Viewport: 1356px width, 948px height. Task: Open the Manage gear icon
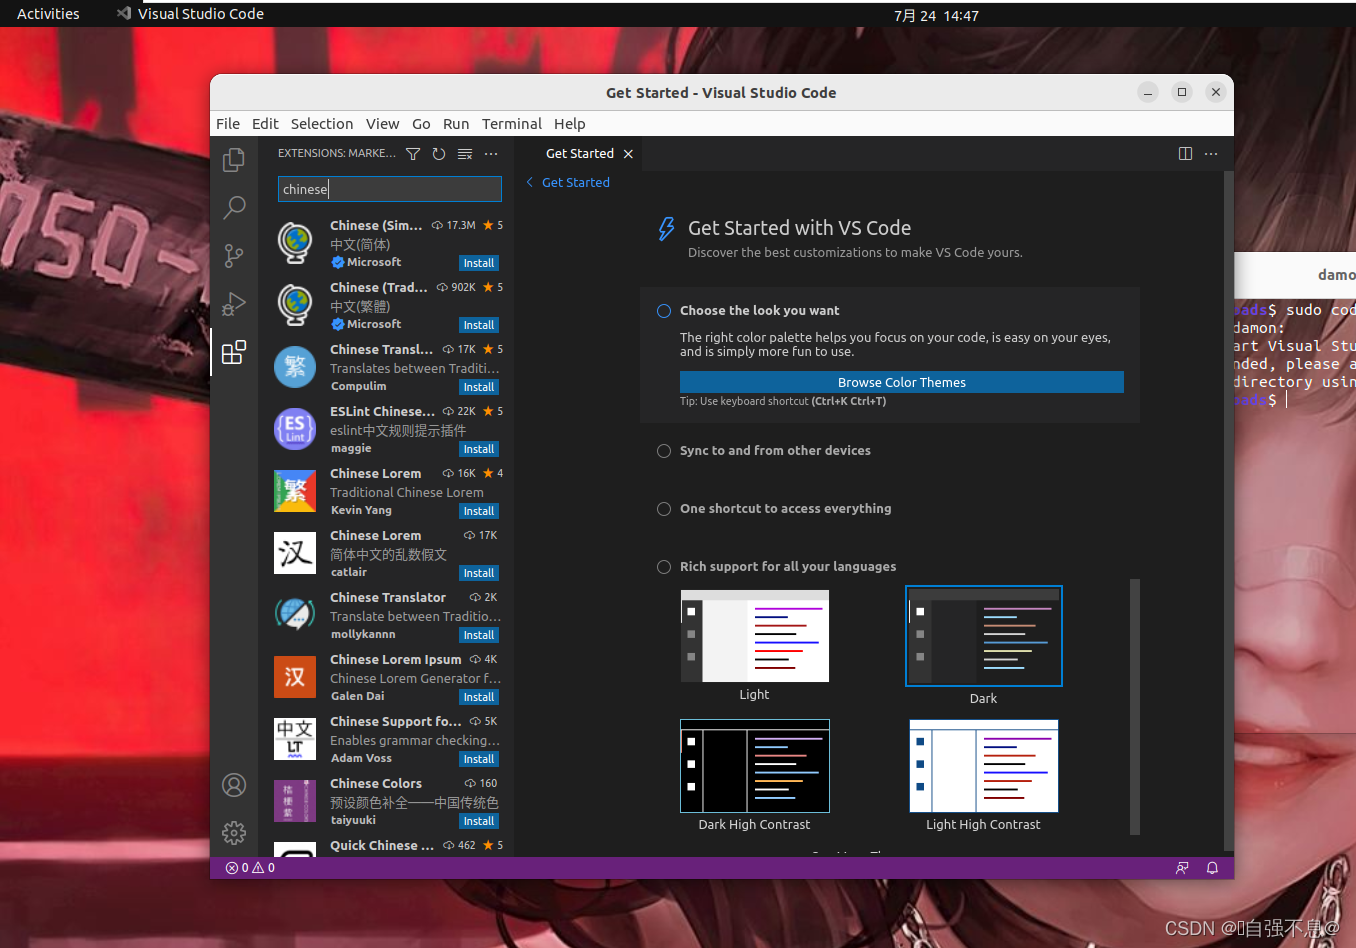click(234, 833)
